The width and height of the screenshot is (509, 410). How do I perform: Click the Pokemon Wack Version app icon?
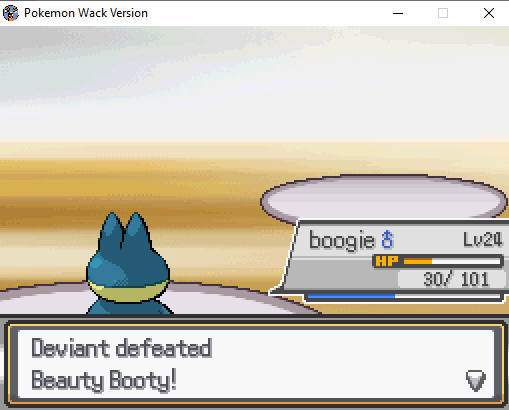click(x=11, y=13)
